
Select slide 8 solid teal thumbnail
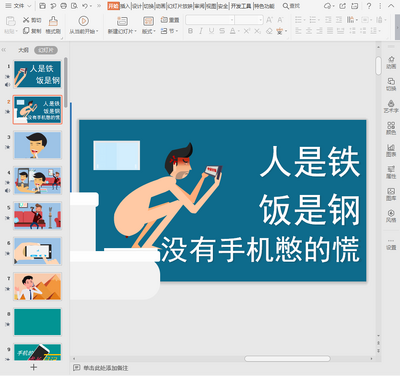coord(37,322)
